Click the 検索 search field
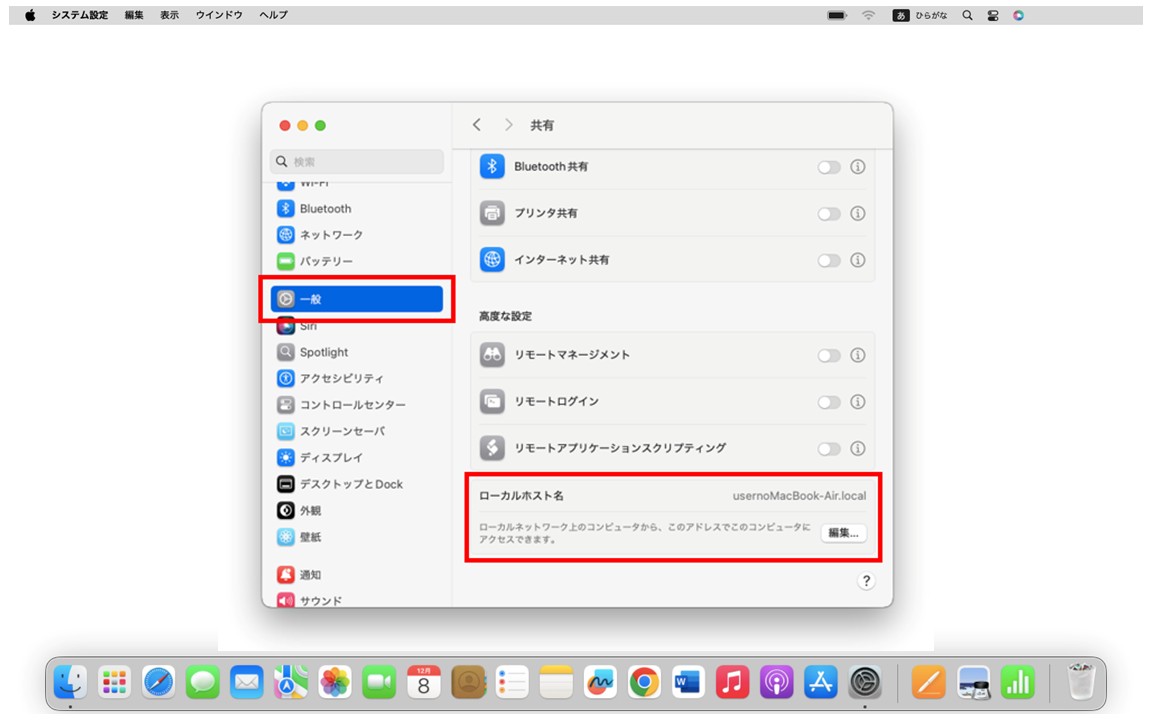This screenshot has width=1152, height=720. pyautogui.click(x=356, y=161)
